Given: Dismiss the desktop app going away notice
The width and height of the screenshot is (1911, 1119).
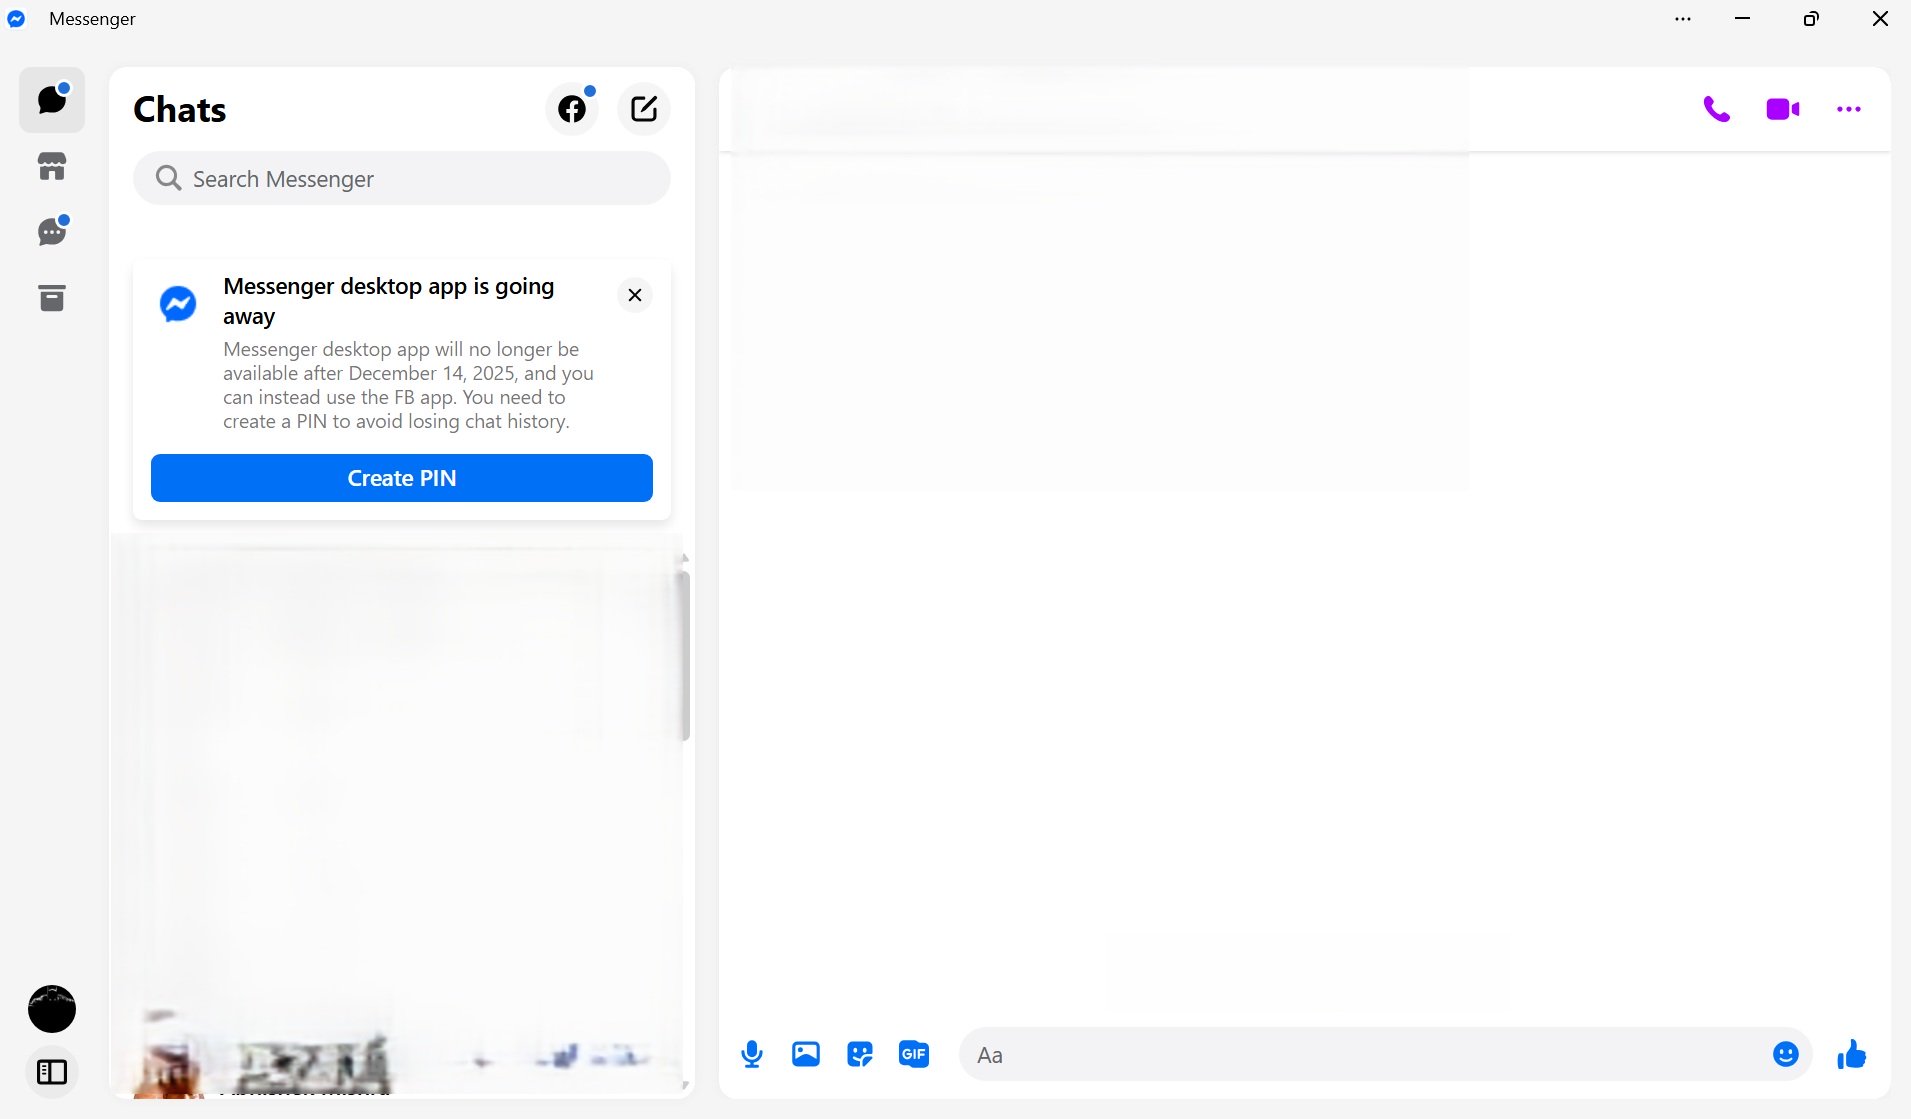Looking at the screenshot, I should (634, 295).
